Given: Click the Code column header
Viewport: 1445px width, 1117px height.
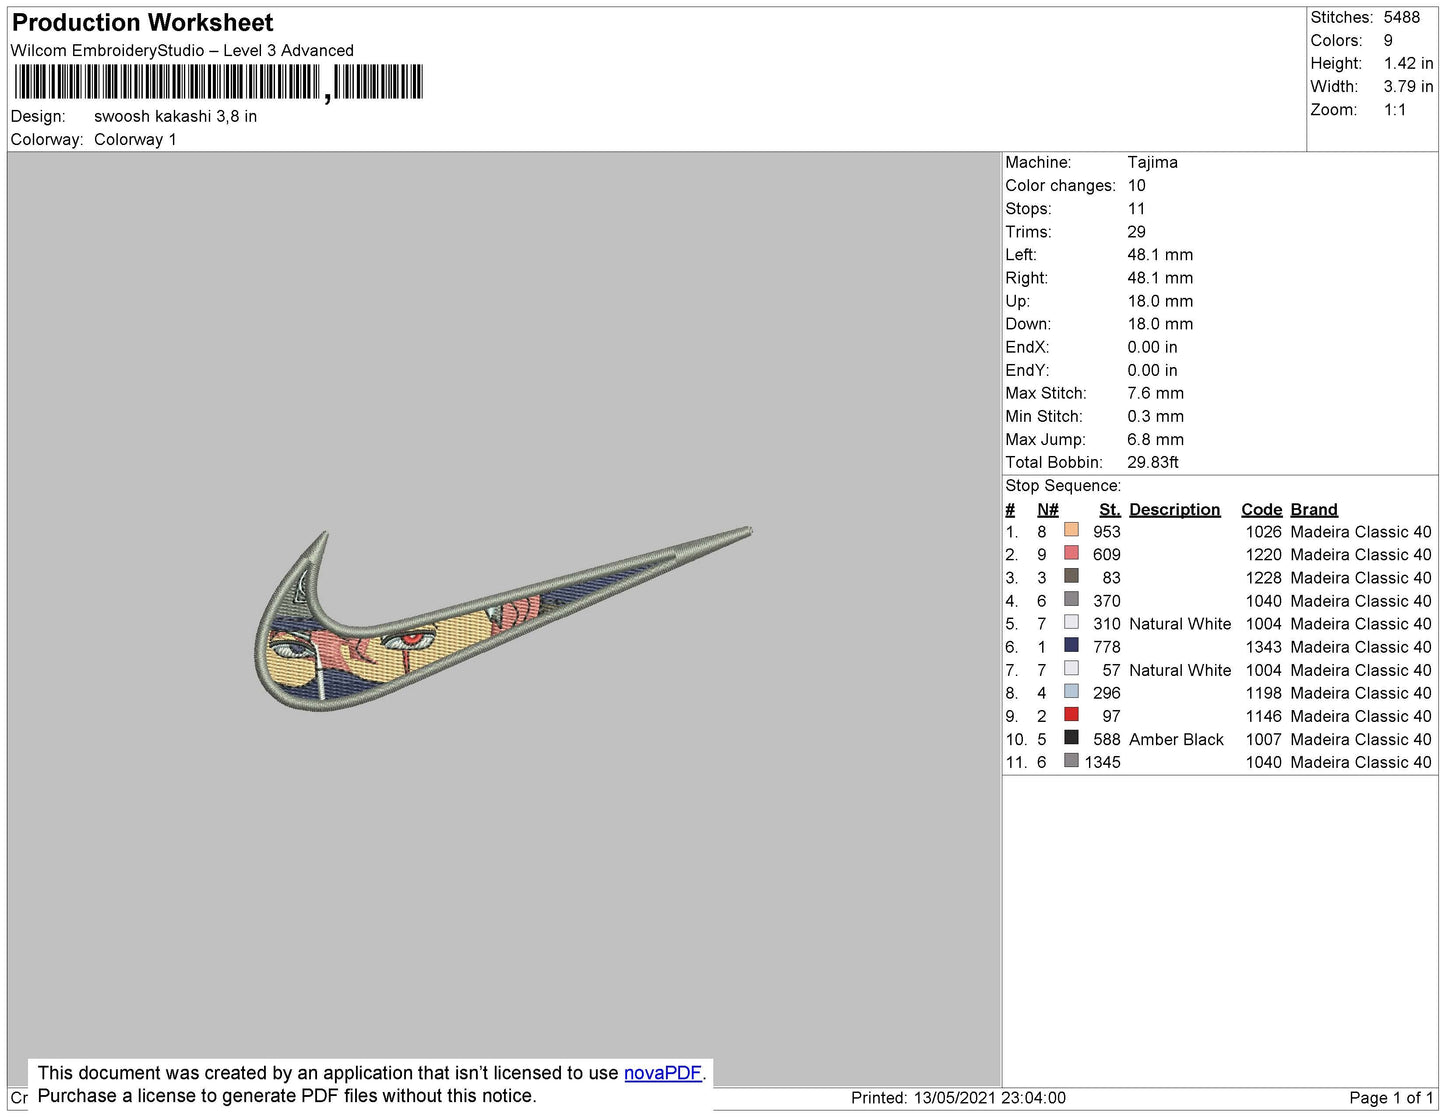Looking at the screenshot, I should [x=1261, y=510].
